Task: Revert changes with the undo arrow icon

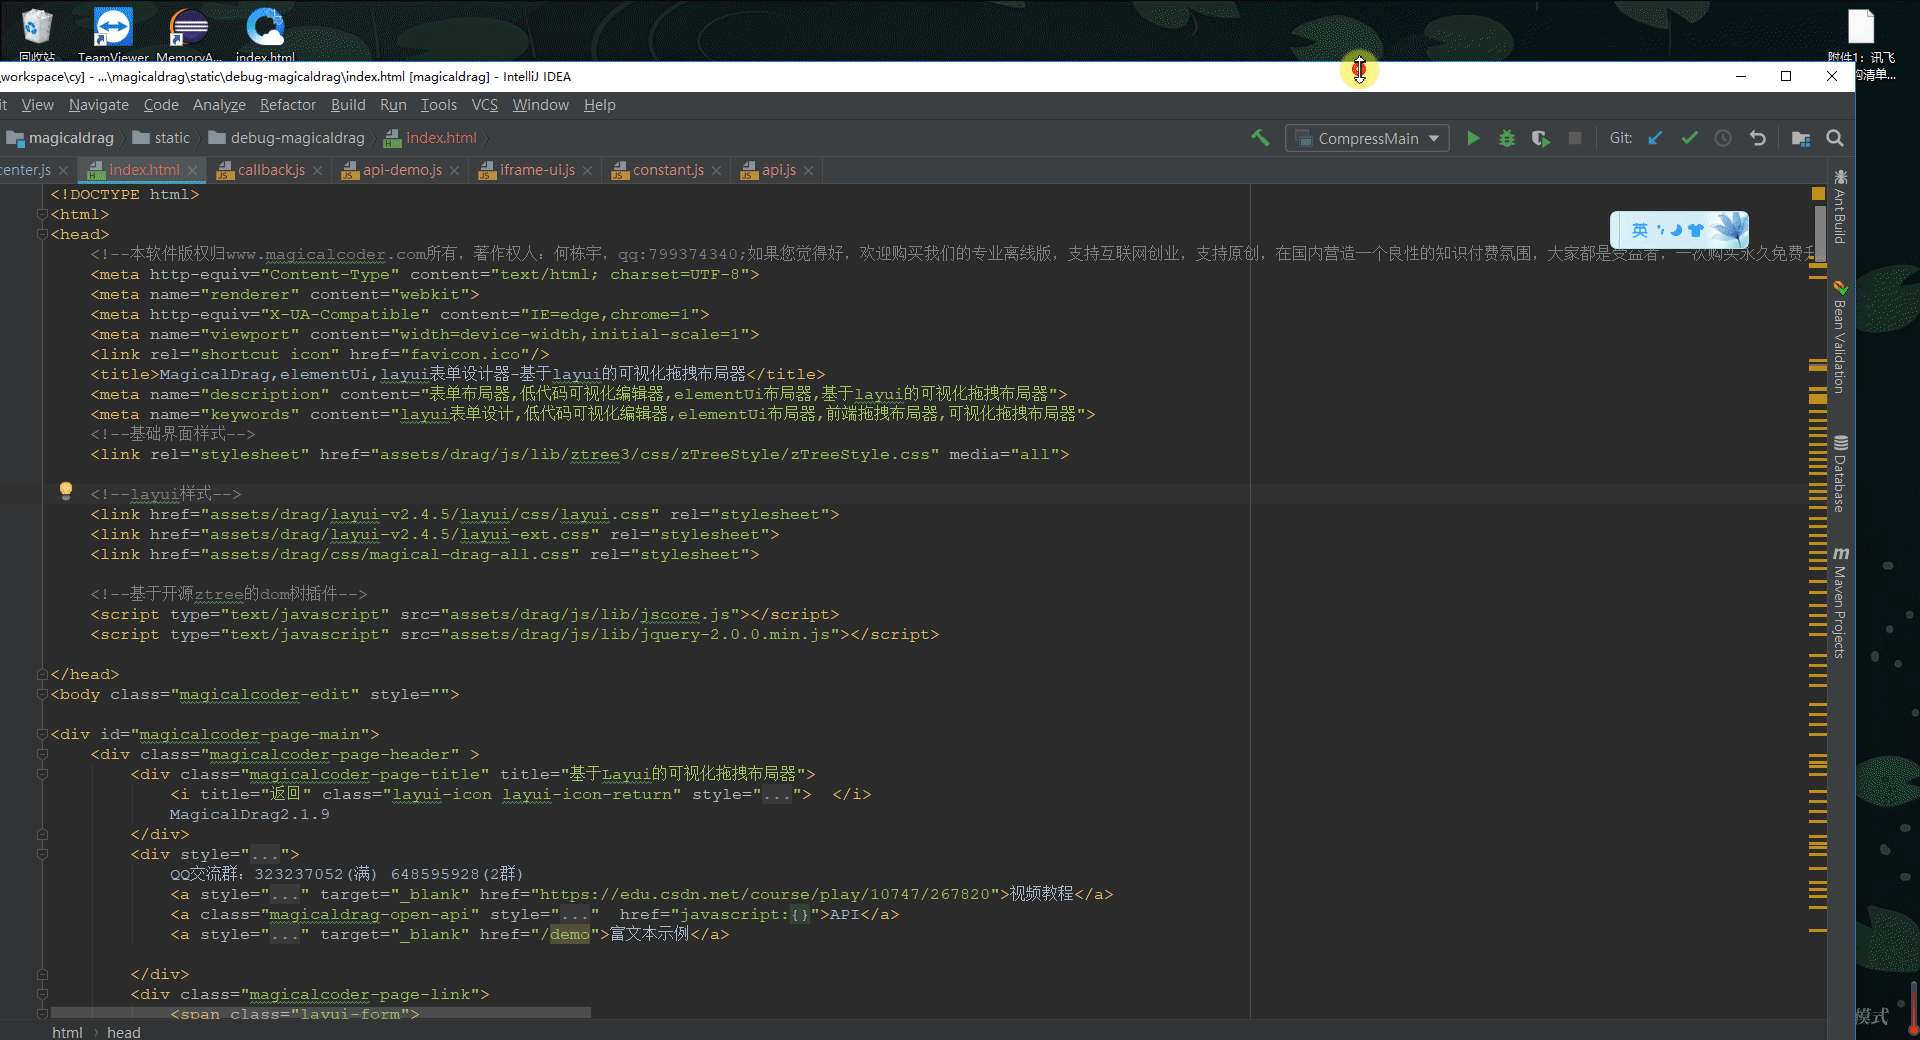Action: (1757, 138)
